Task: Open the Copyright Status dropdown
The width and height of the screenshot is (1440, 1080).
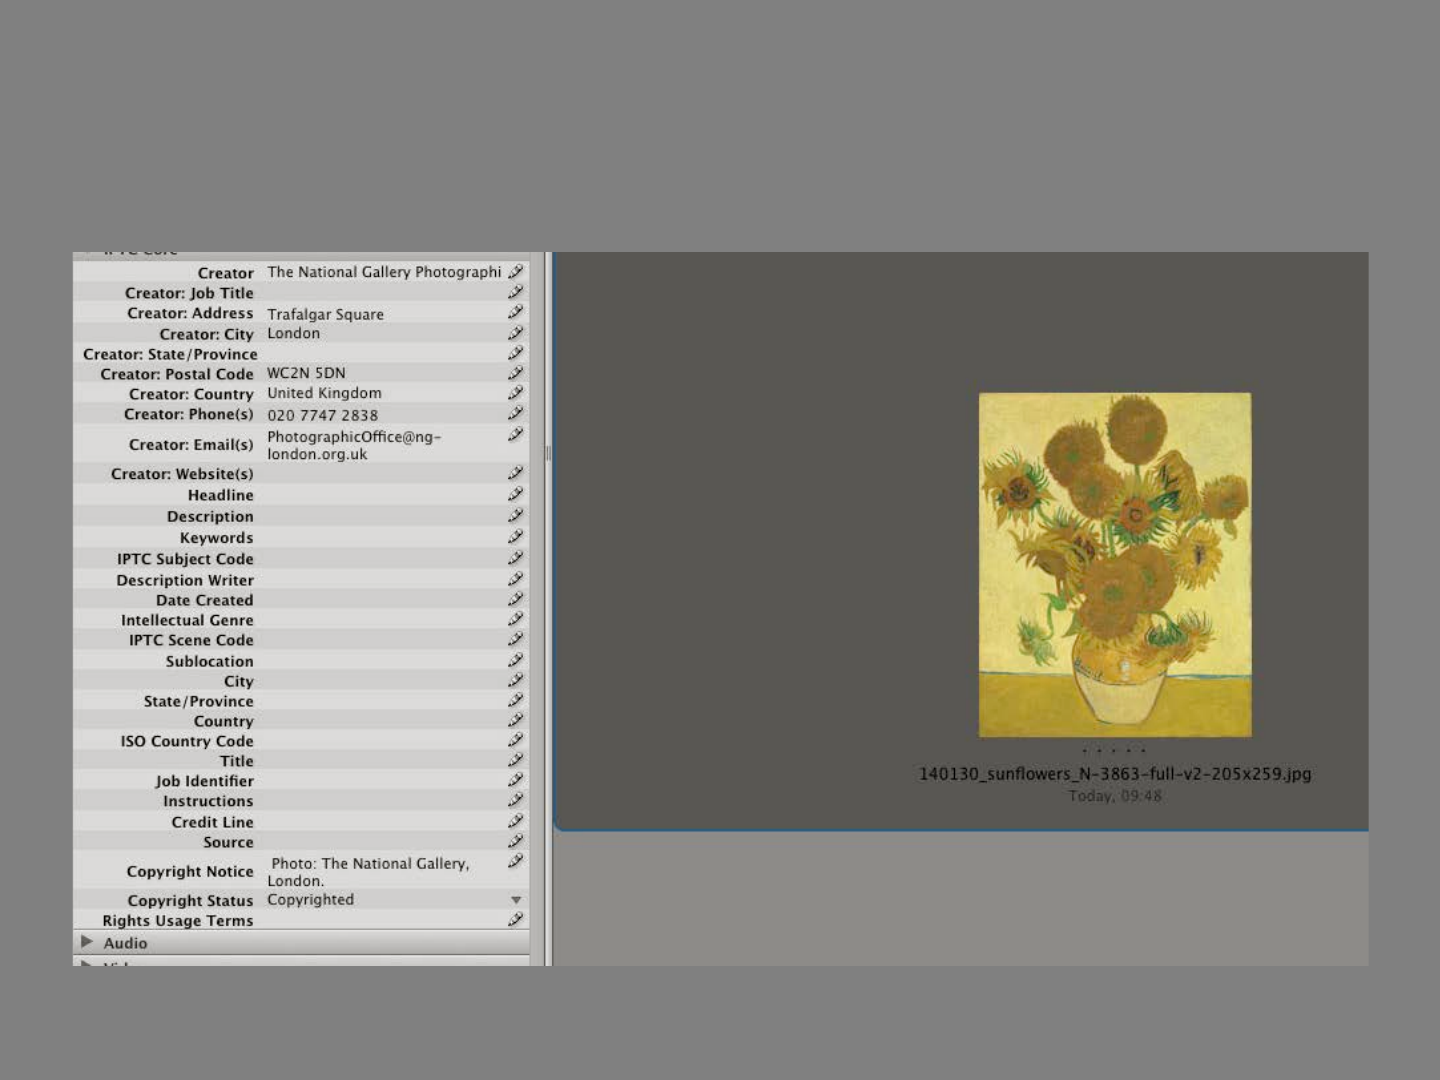Action: 516,900
